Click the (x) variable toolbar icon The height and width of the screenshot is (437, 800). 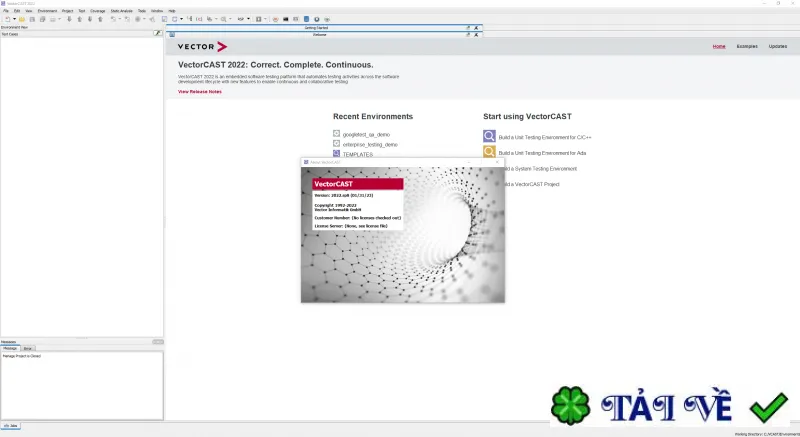199,19
